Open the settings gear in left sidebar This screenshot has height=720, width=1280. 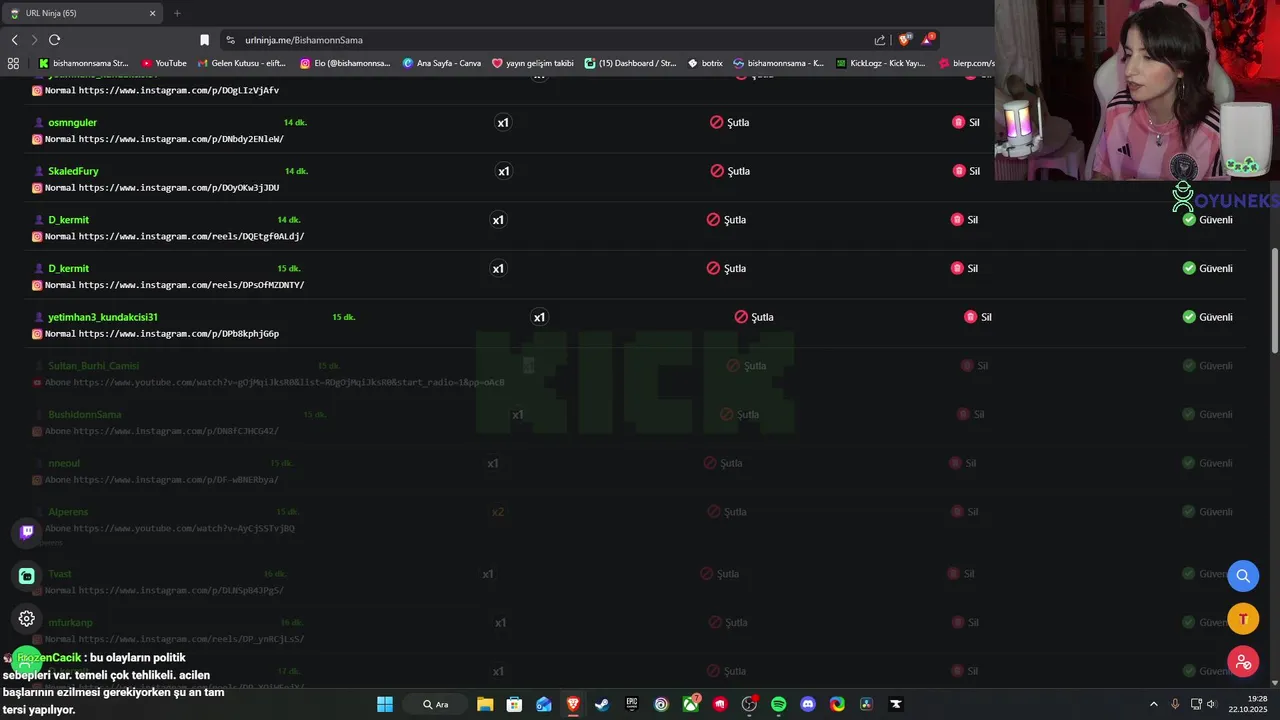click(x=27, y=619)
